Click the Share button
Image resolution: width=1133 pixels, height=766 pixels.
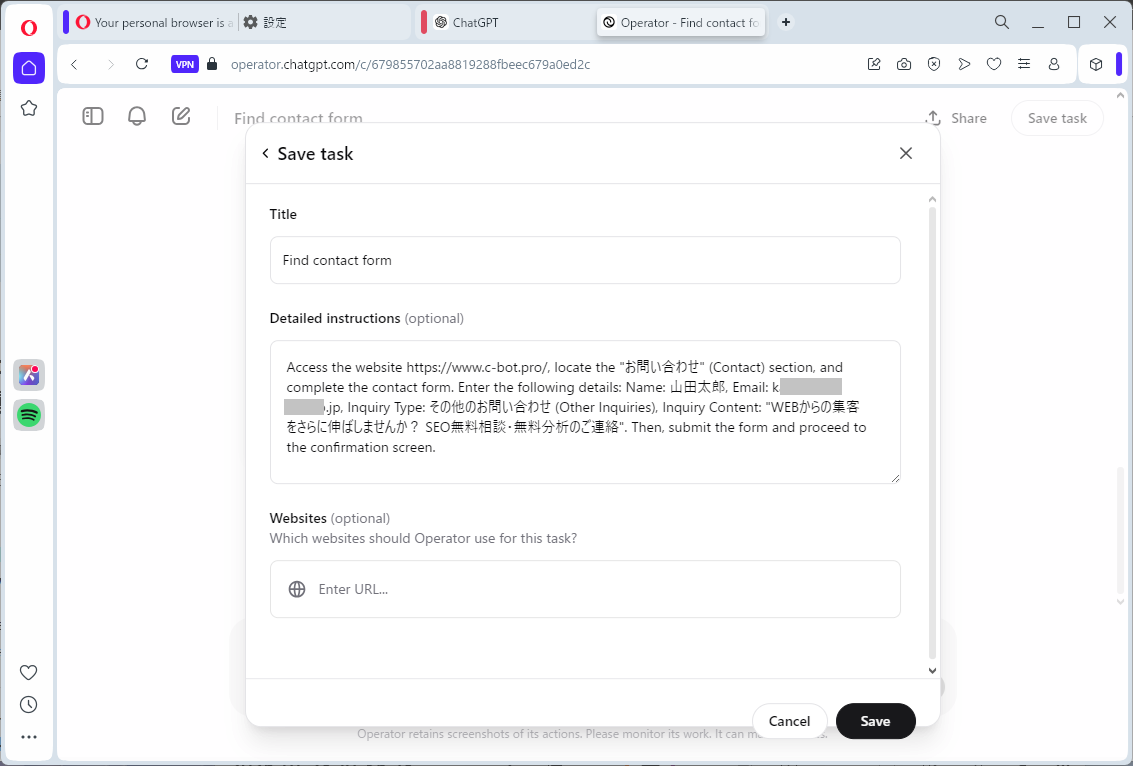click(957, 118)
